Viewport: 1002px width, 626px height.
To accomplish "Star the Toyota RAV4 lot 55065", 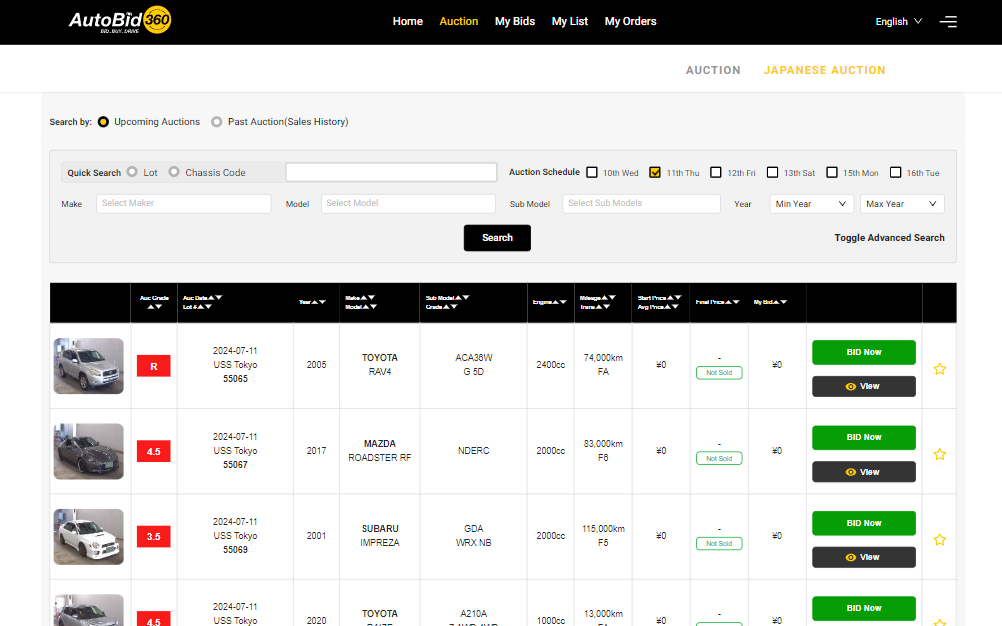I will click(x=939, y=369).
